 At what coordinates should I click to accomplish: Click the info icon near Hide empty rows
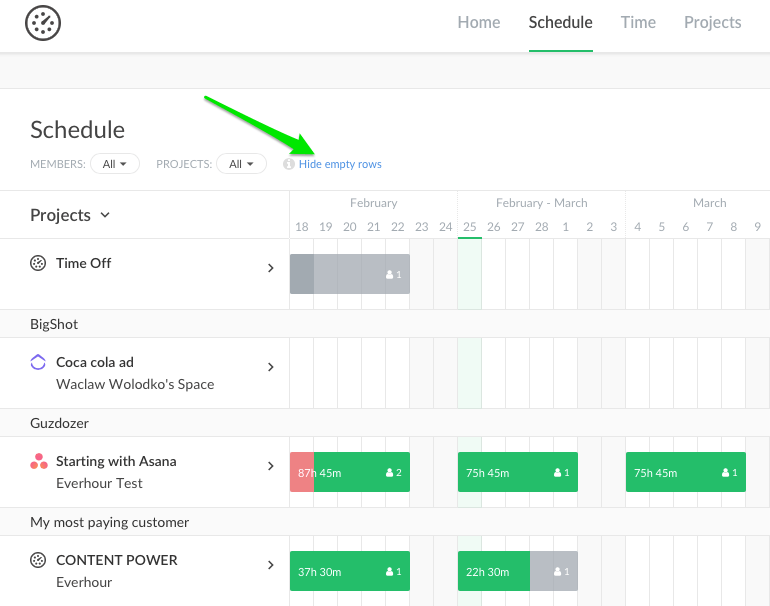click(289, 164)
